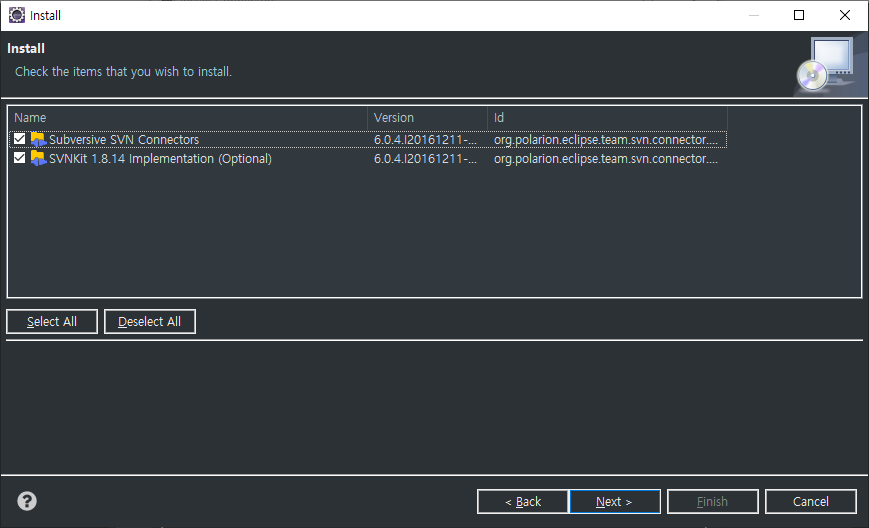The image size is (869, 528).
Task: Click the Subversive SVN Connectors feature icon
Action: coord(38,140)
